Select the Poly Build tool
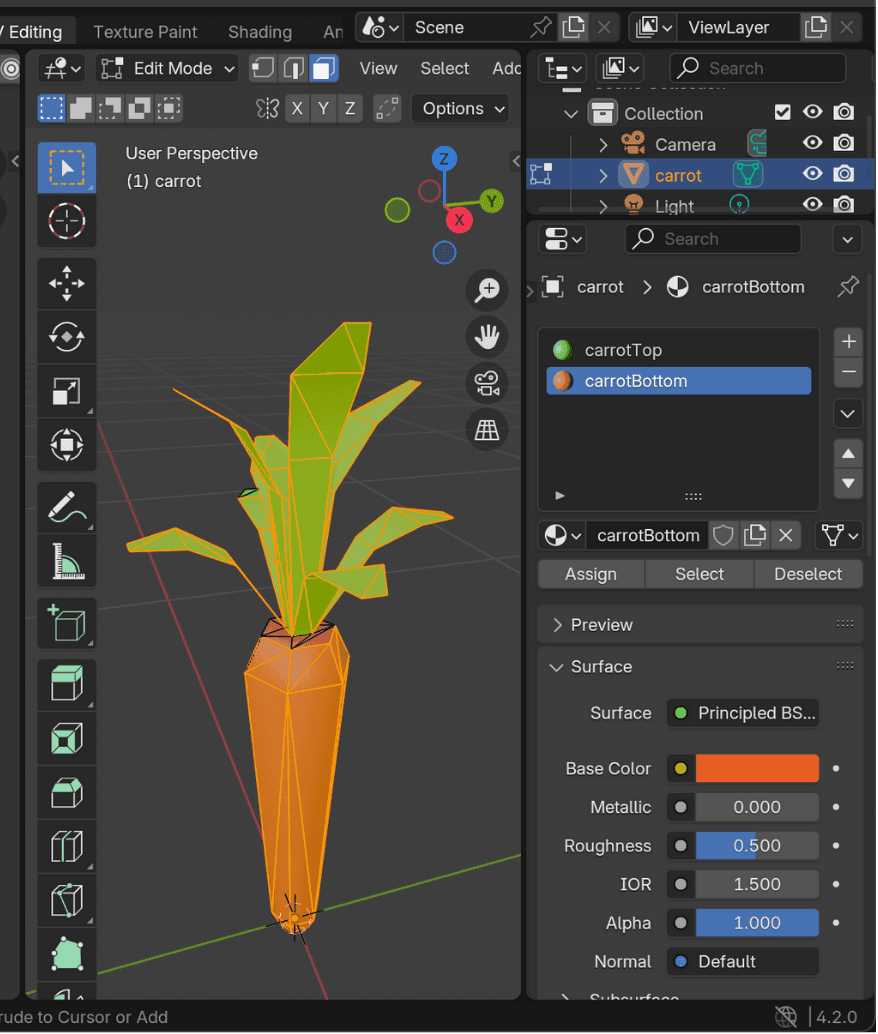This screenshot has height=1034, width=878. (x=67, y=954)
